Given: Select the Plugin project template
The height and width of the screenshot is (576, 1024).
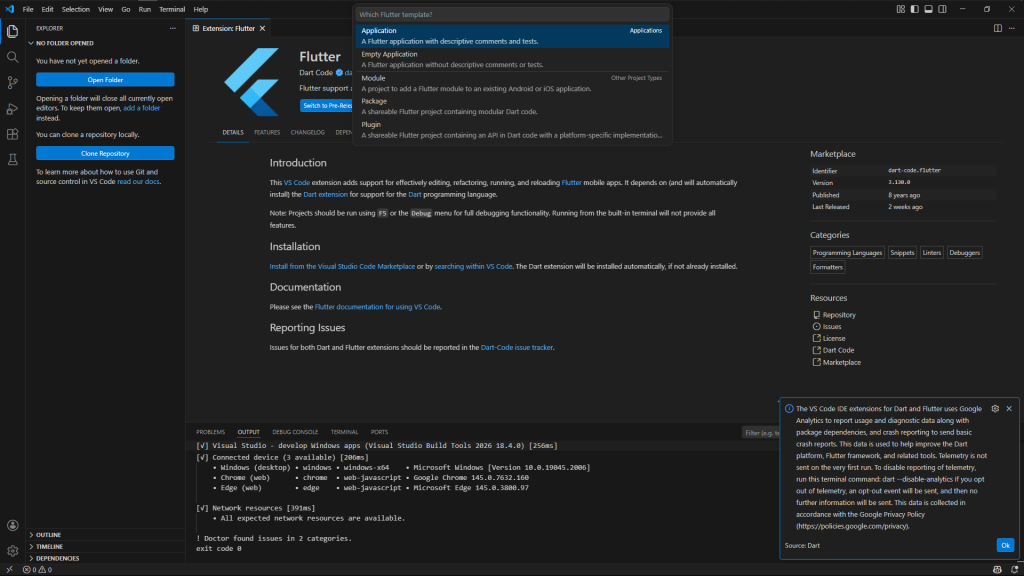Looking at the screenshot, I should coord(512,130).
